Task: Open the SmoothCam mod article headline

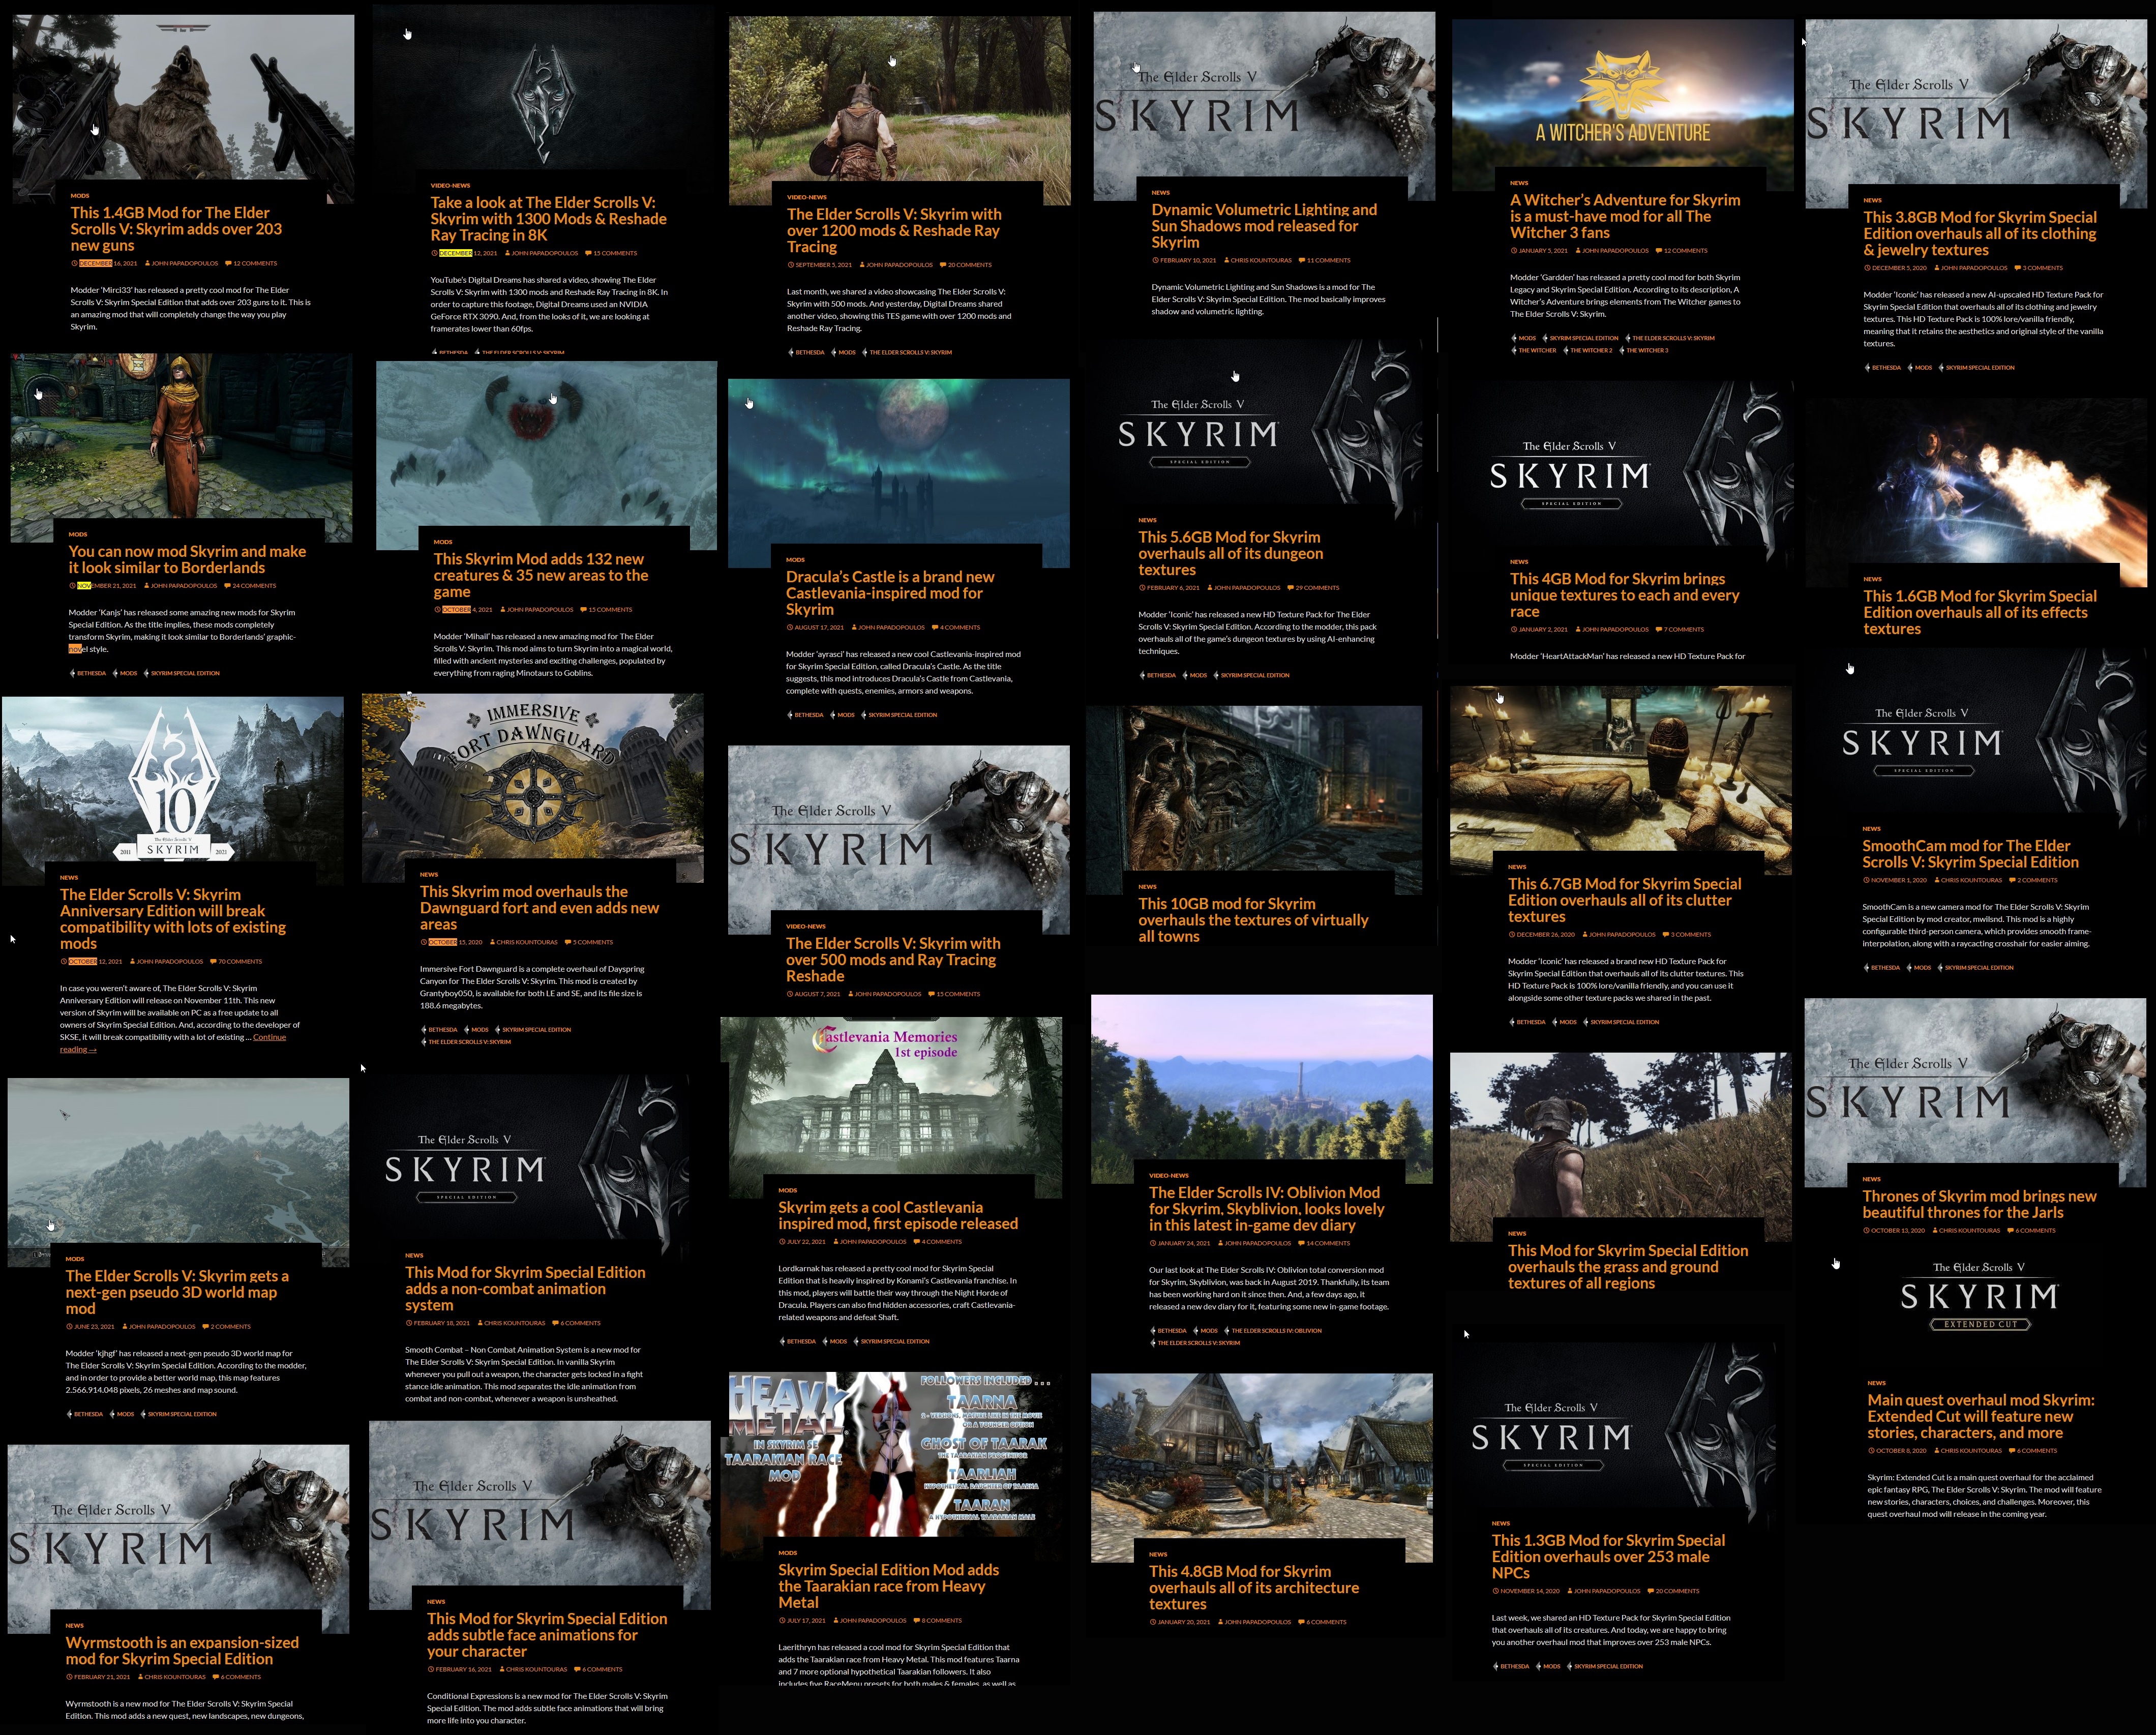Action: pos(1970,854)
